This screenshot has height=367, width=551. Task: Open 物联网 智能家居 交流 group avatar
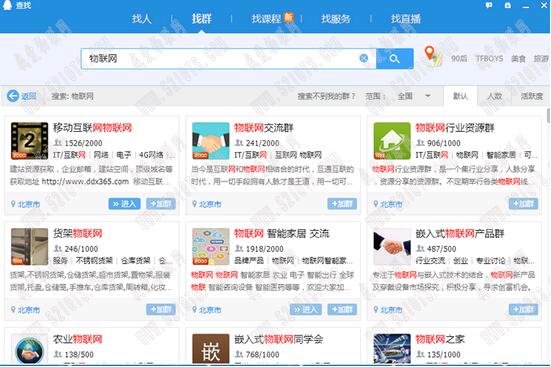(x=211, y=247)
